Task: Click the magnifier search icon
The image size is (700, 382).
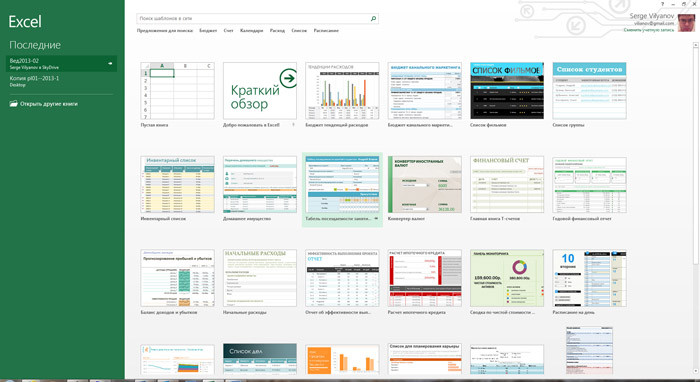Action: tap(373, 19)
